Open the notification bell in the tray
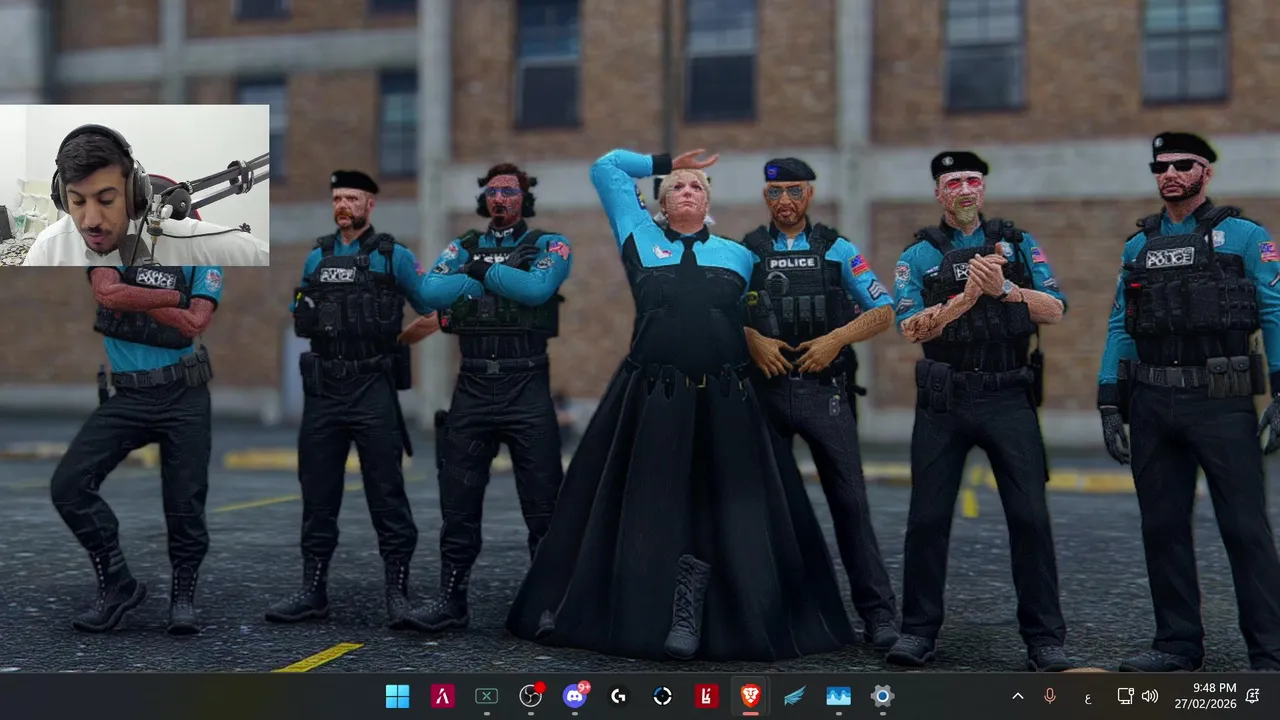 (1253, 696)
